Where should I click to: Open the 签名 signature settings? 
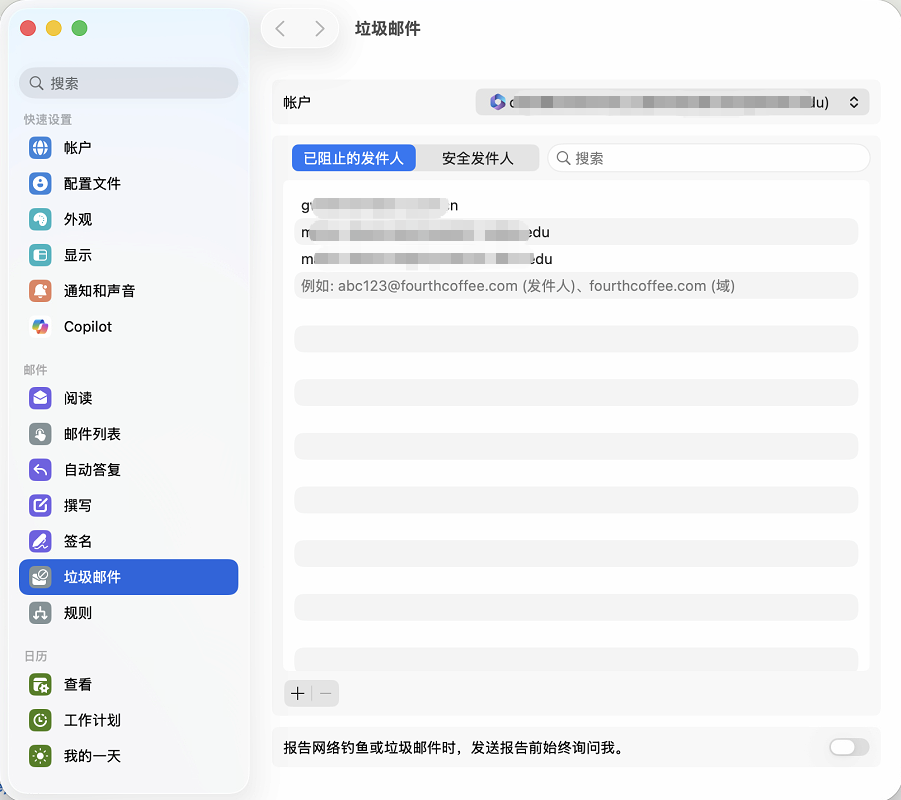pos(78,542)
